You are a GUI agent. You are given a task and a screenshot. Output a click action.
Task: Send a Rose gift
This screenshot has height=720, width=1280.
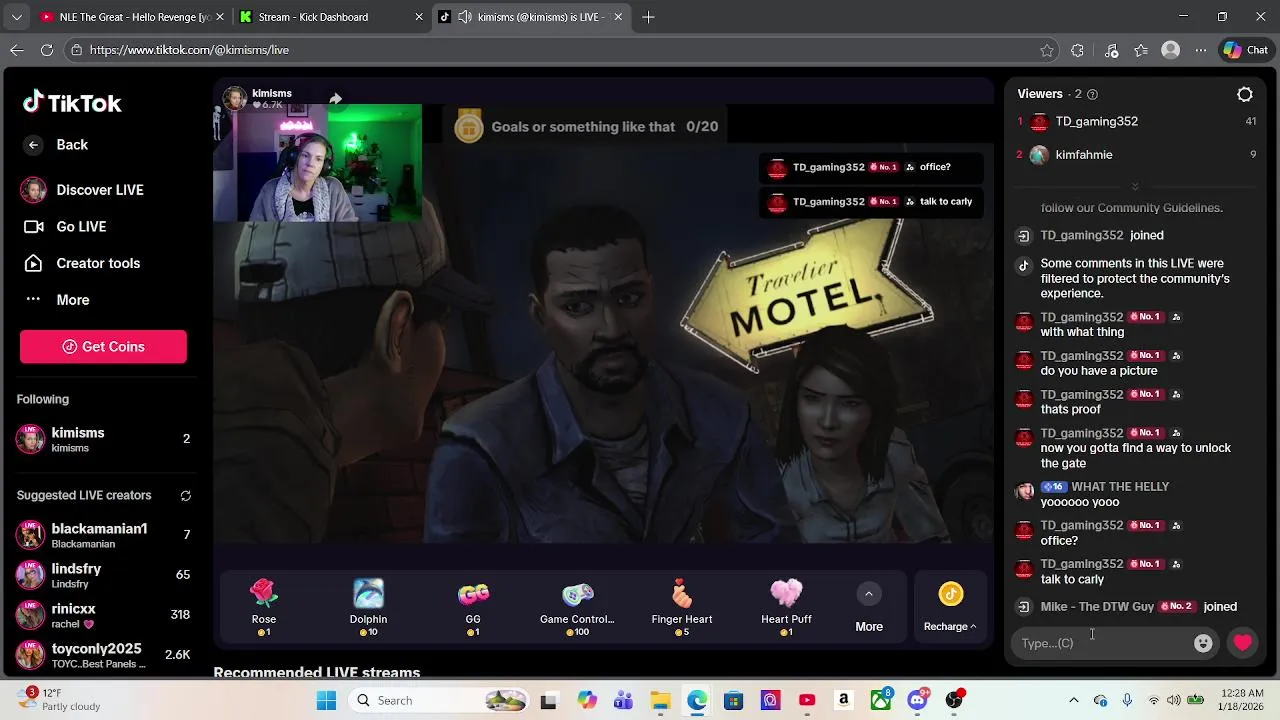[x=264, y=607]
